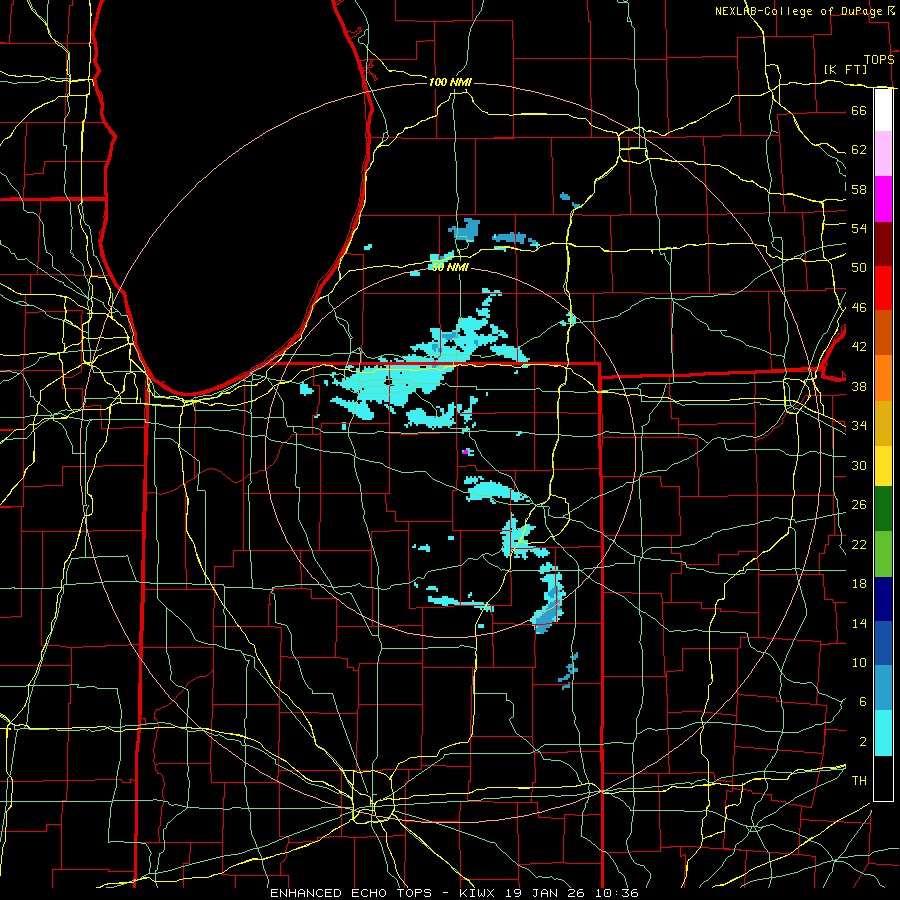900x900 pixels.
Task: Click the dark green 26 kft legend swatch
Action: [x=883, y=509]
